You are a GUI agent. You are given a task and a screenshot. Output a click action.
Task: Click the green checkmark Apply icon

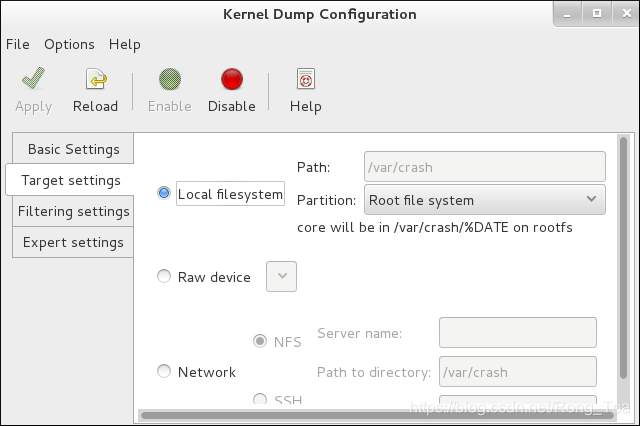33,78
